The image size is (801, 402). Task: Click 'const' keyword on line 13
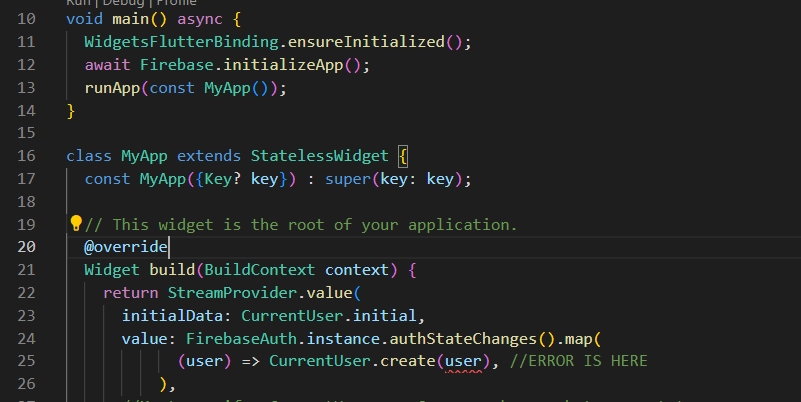172,88
